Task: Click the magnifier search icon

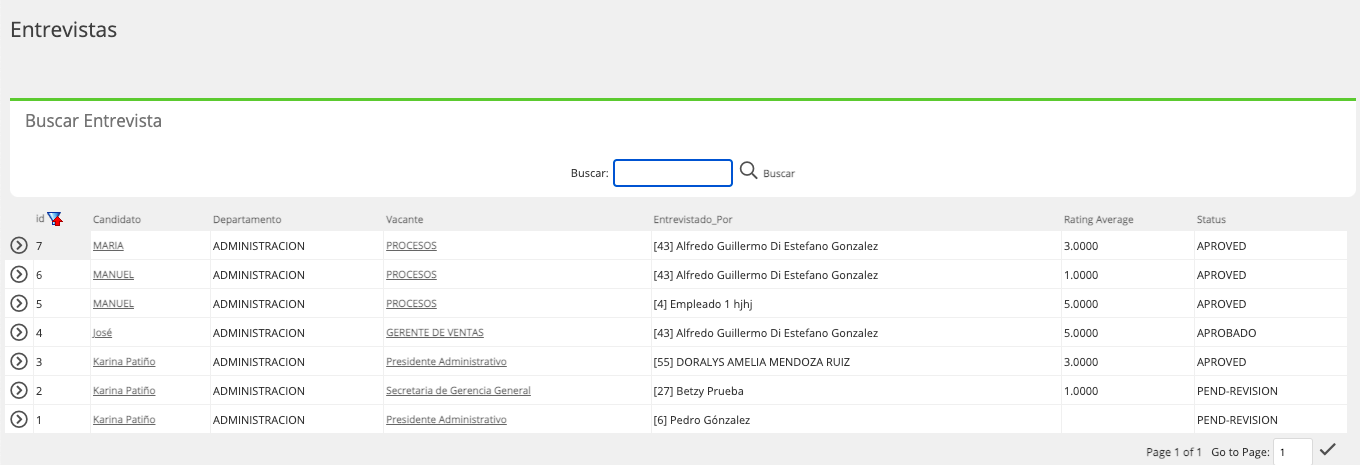Action: tap(748, 172)
